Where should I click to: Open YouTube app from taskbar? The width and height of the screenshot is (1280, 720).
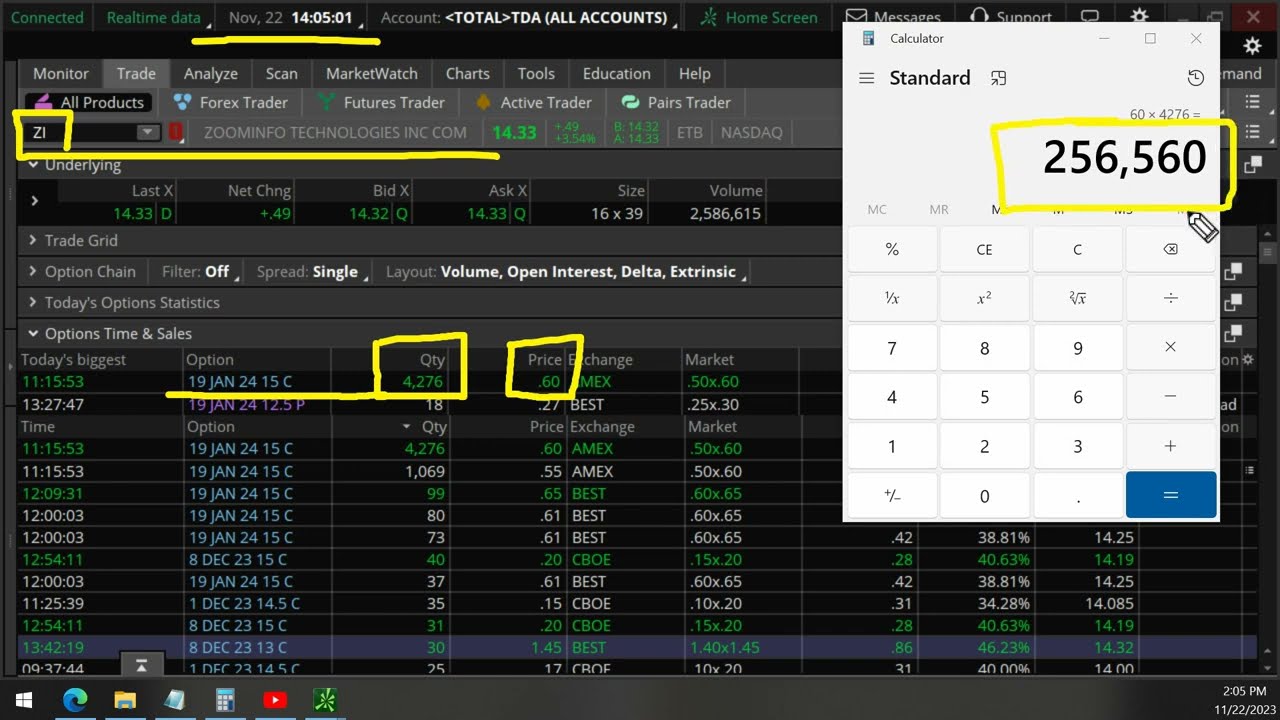275,700
